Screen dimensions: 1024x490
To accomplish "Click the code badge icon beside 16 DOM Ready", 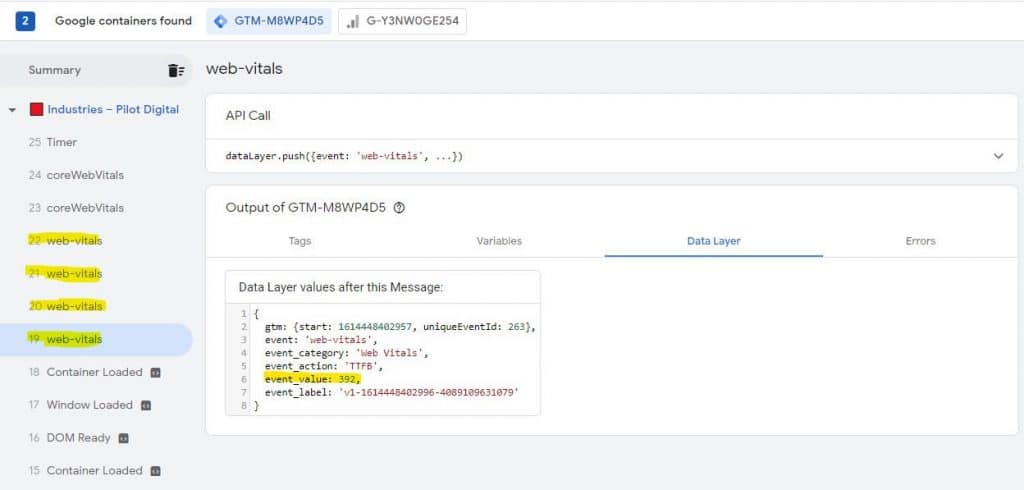I will click(x=123, y=438).
